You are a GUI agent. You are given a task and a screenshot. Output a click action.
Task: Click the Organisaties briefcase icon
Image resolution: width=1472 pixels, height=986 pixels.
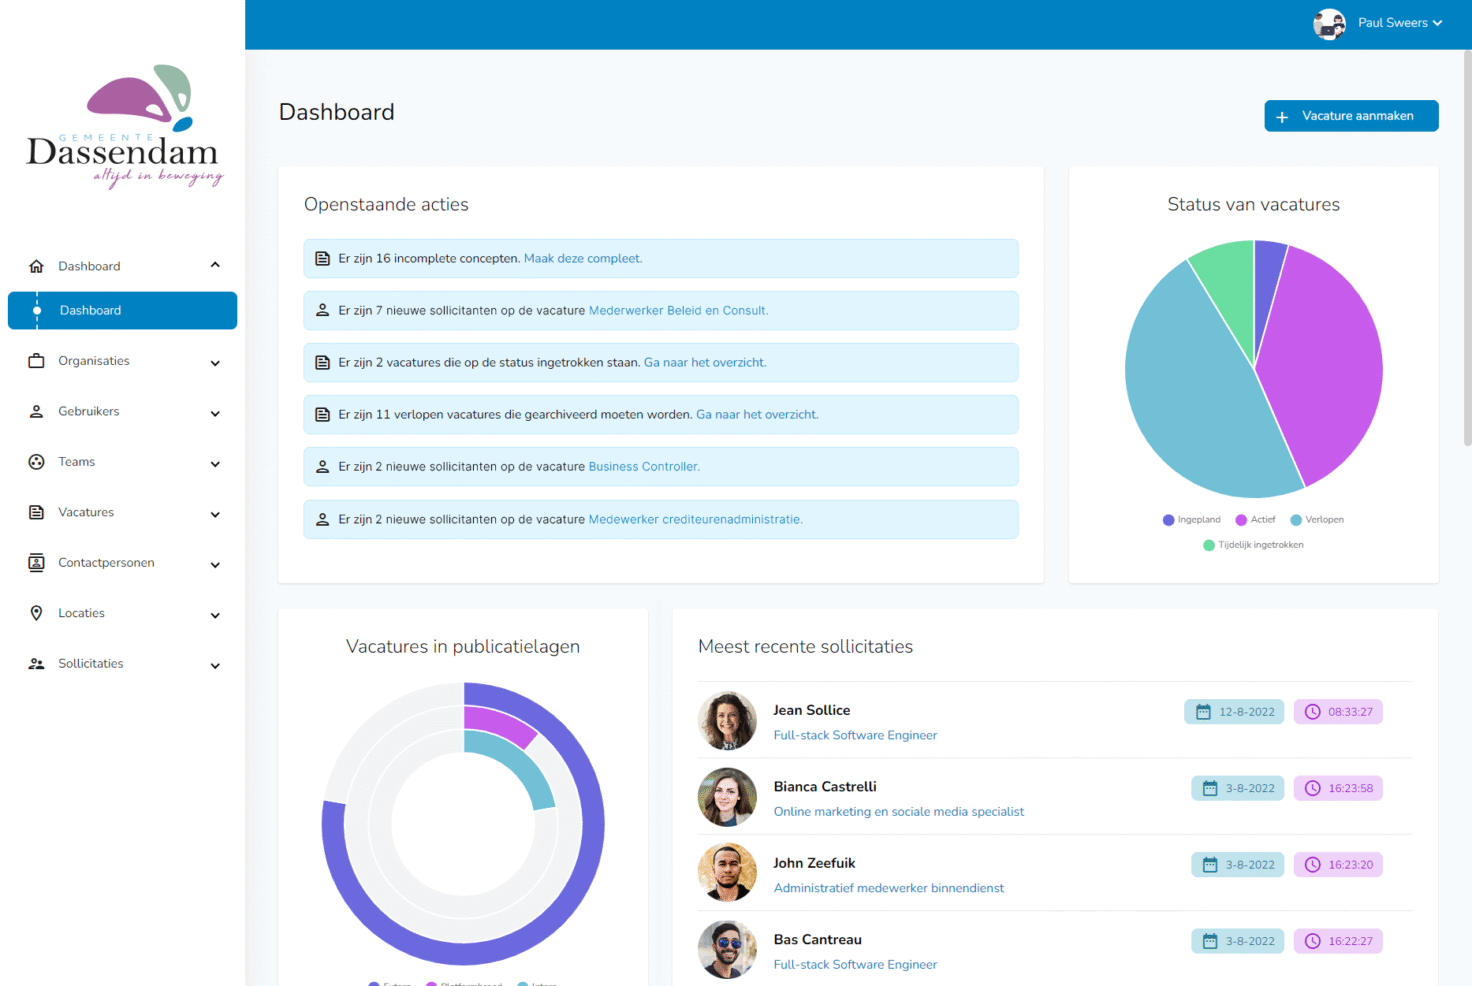tap(36, 361)
